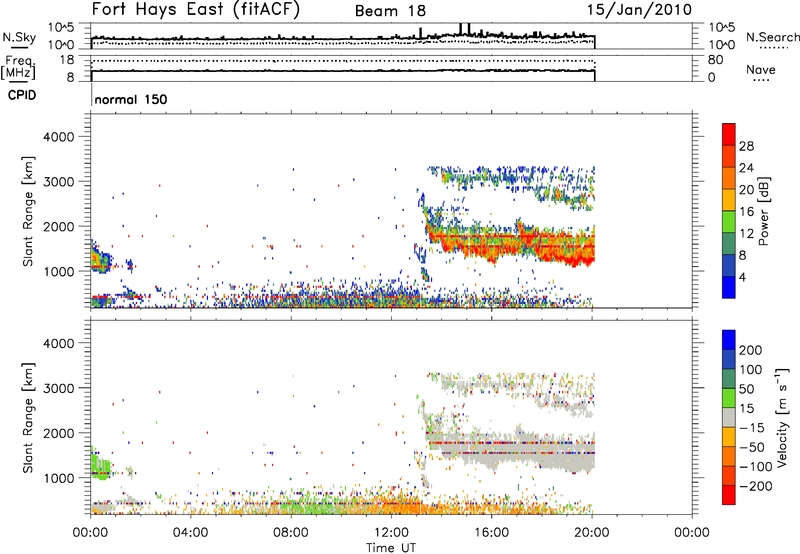Click the '3000' tick in velocity panel
The width and height of the screenshot is (800, 554).
click(58, 388)
